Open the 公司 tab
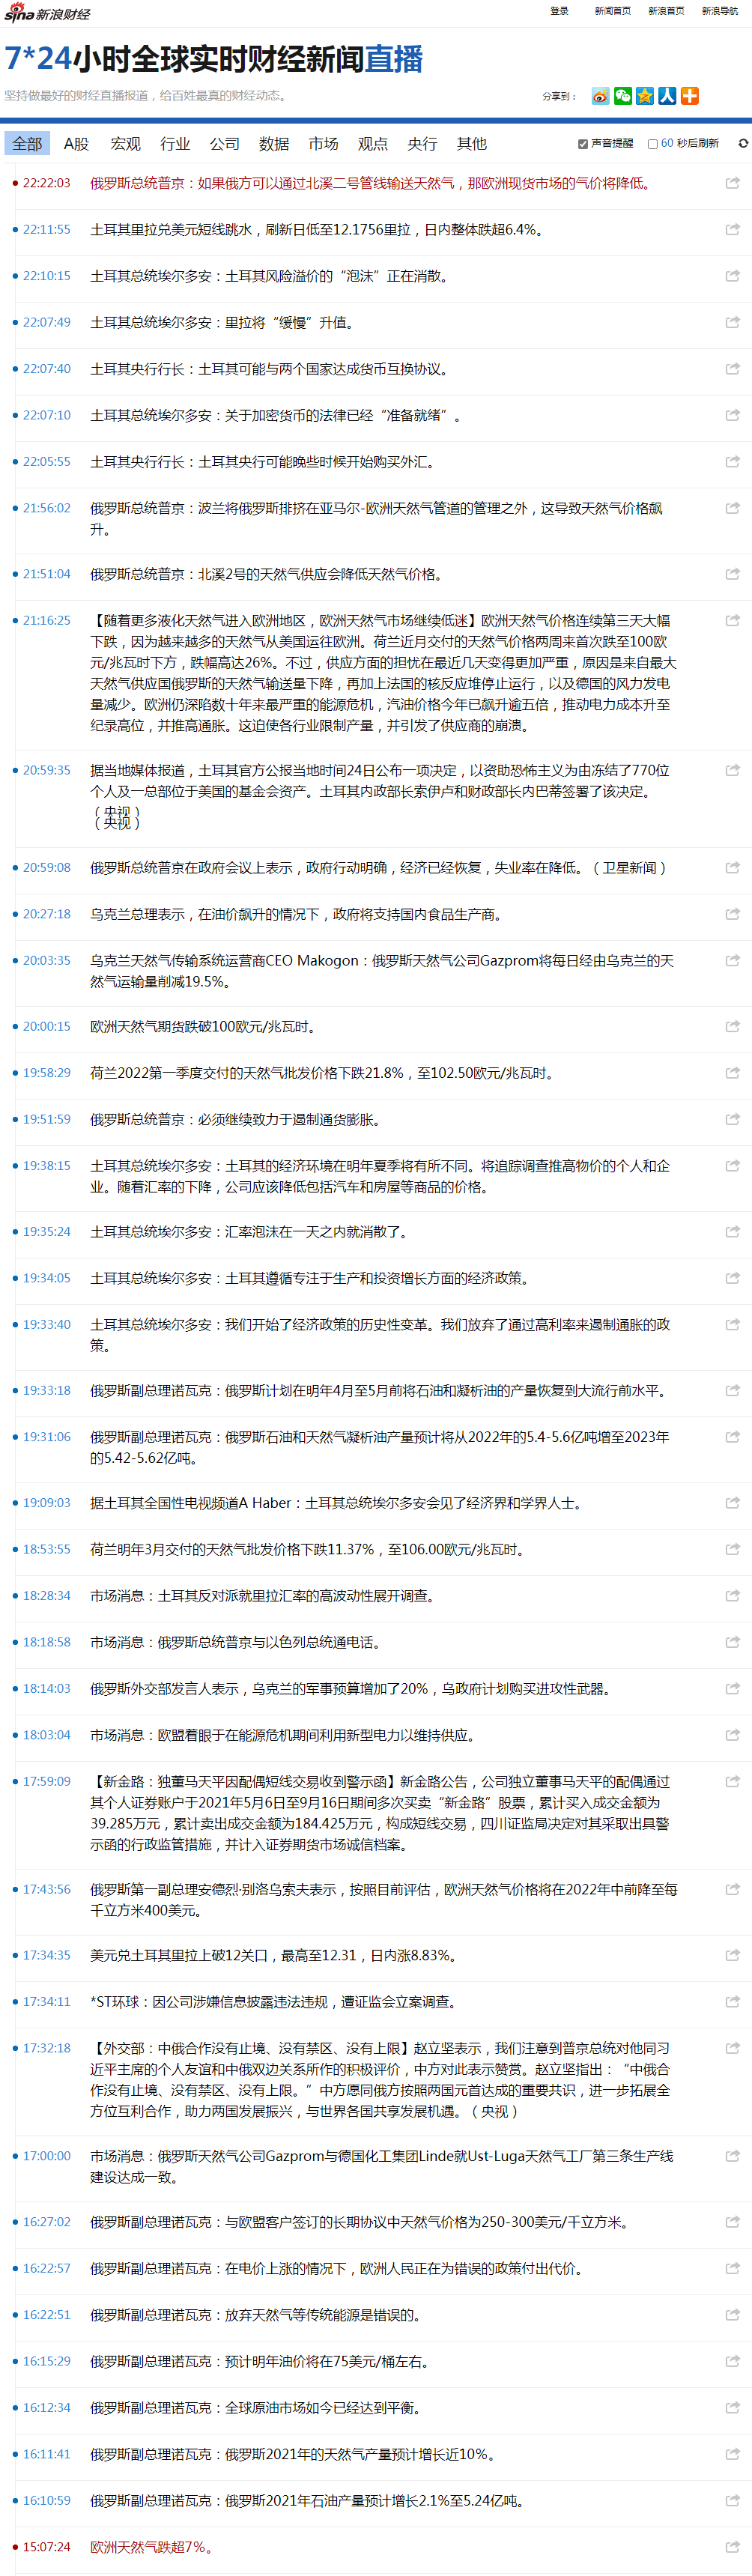The width and height of the screenshot is (752, 2576). tap(225, 144)
